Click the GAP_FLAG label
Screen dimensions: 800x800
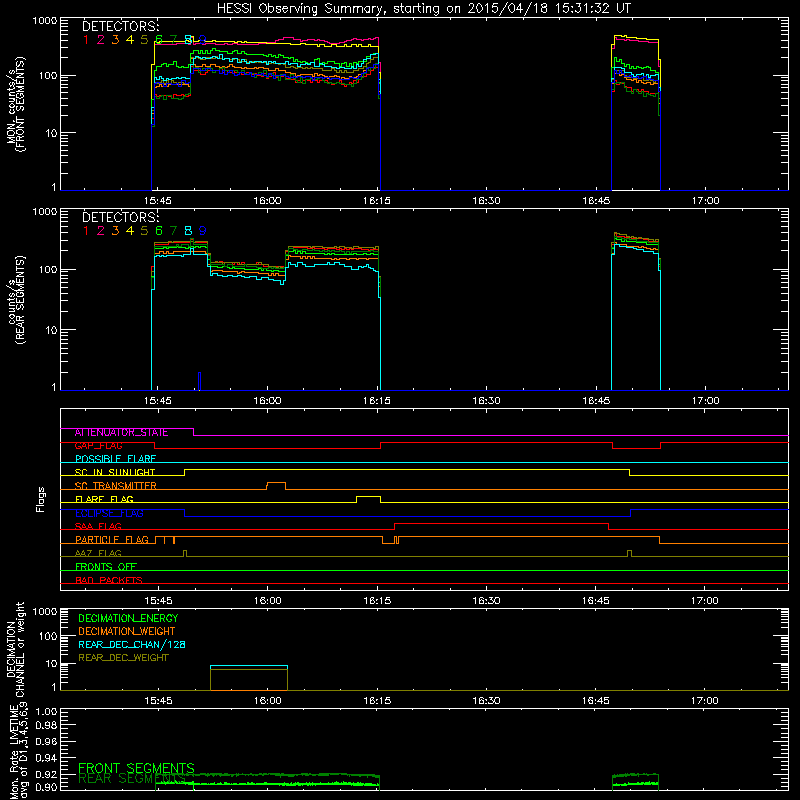(x=98, y=445)
